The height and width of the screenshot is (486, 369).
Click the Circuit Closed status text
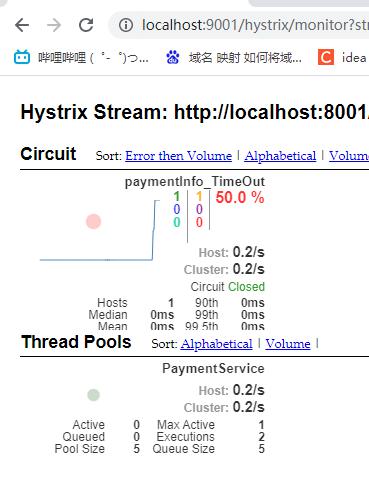(228, 287)
